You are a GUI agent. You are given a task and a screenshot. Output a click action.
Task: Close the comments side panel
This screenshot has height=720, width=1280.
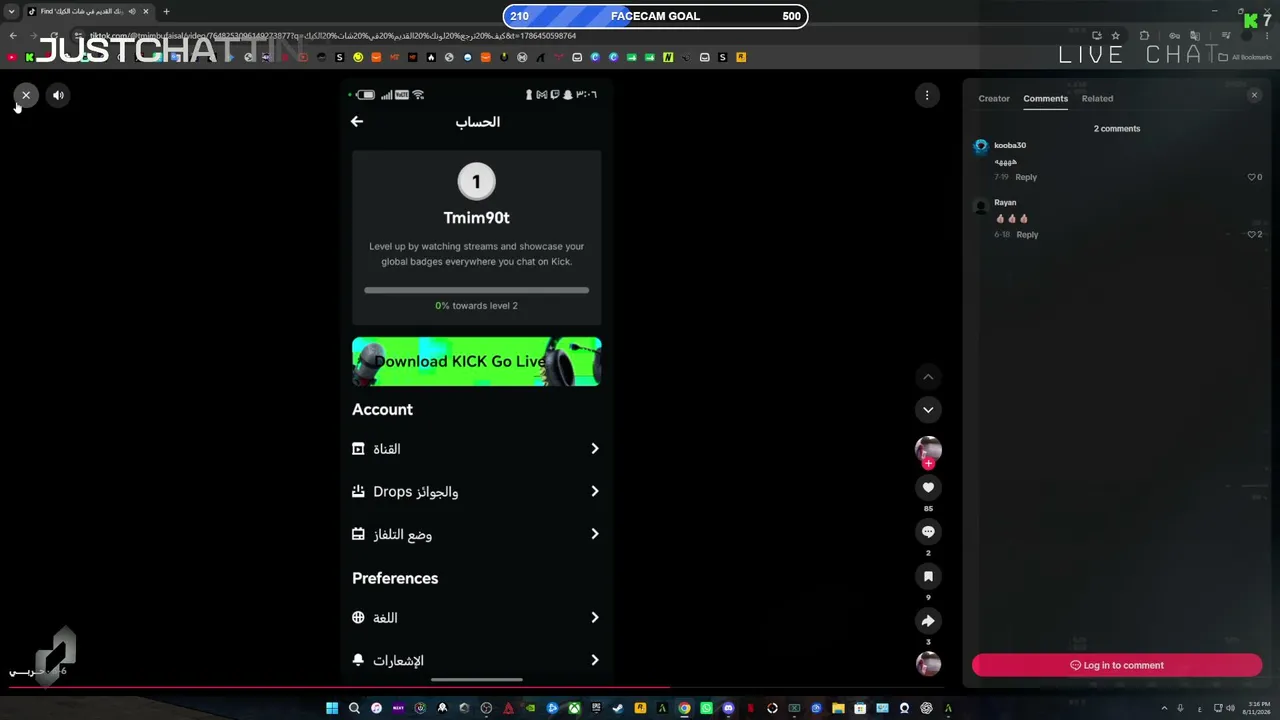click(1255, 95)
